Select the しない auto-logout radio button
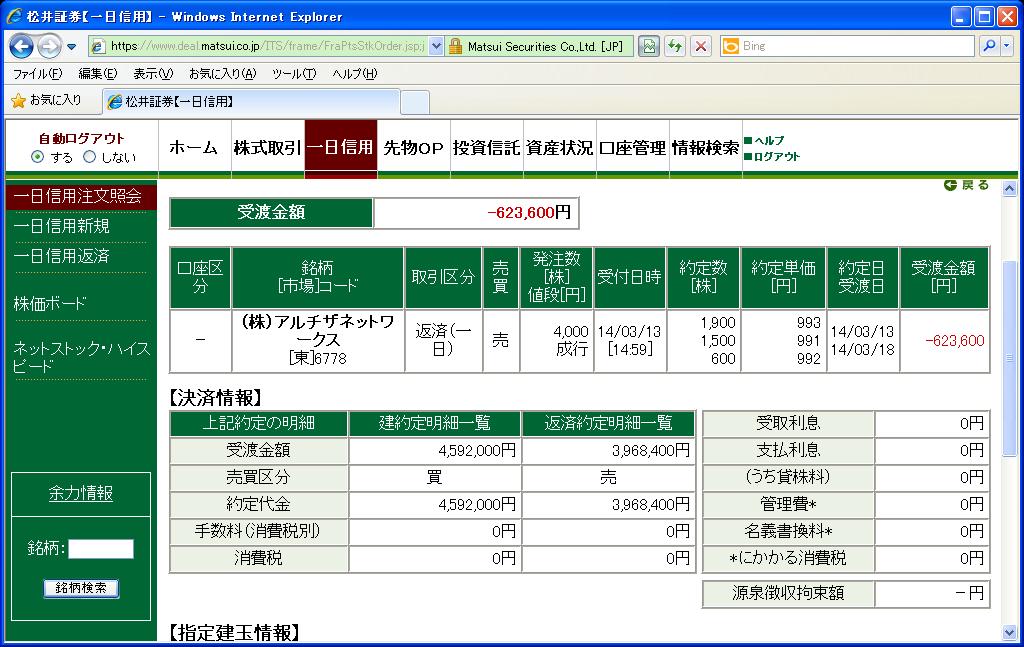The height and width of the screenshot is (647, 1024). (89, 157)
